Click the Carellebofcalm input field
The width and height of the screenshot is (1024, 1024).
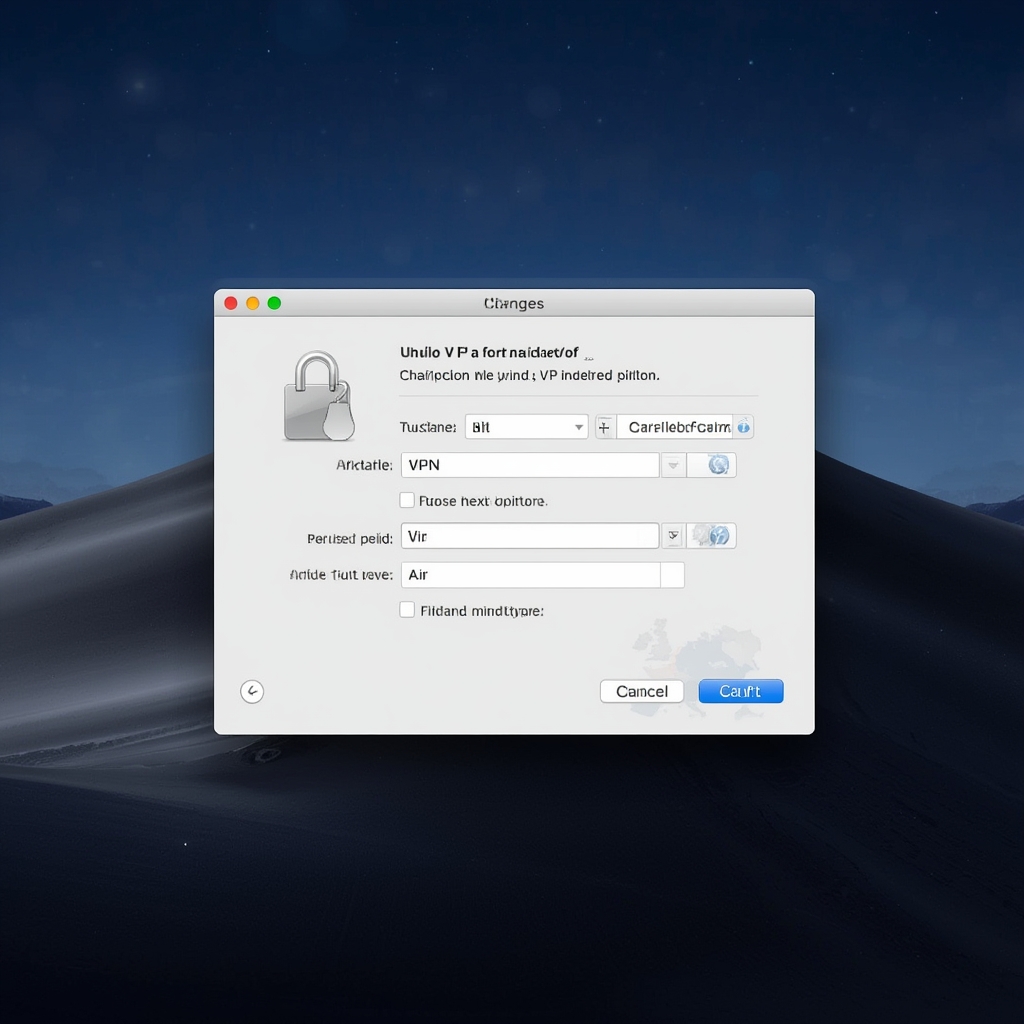coord(676,426)
